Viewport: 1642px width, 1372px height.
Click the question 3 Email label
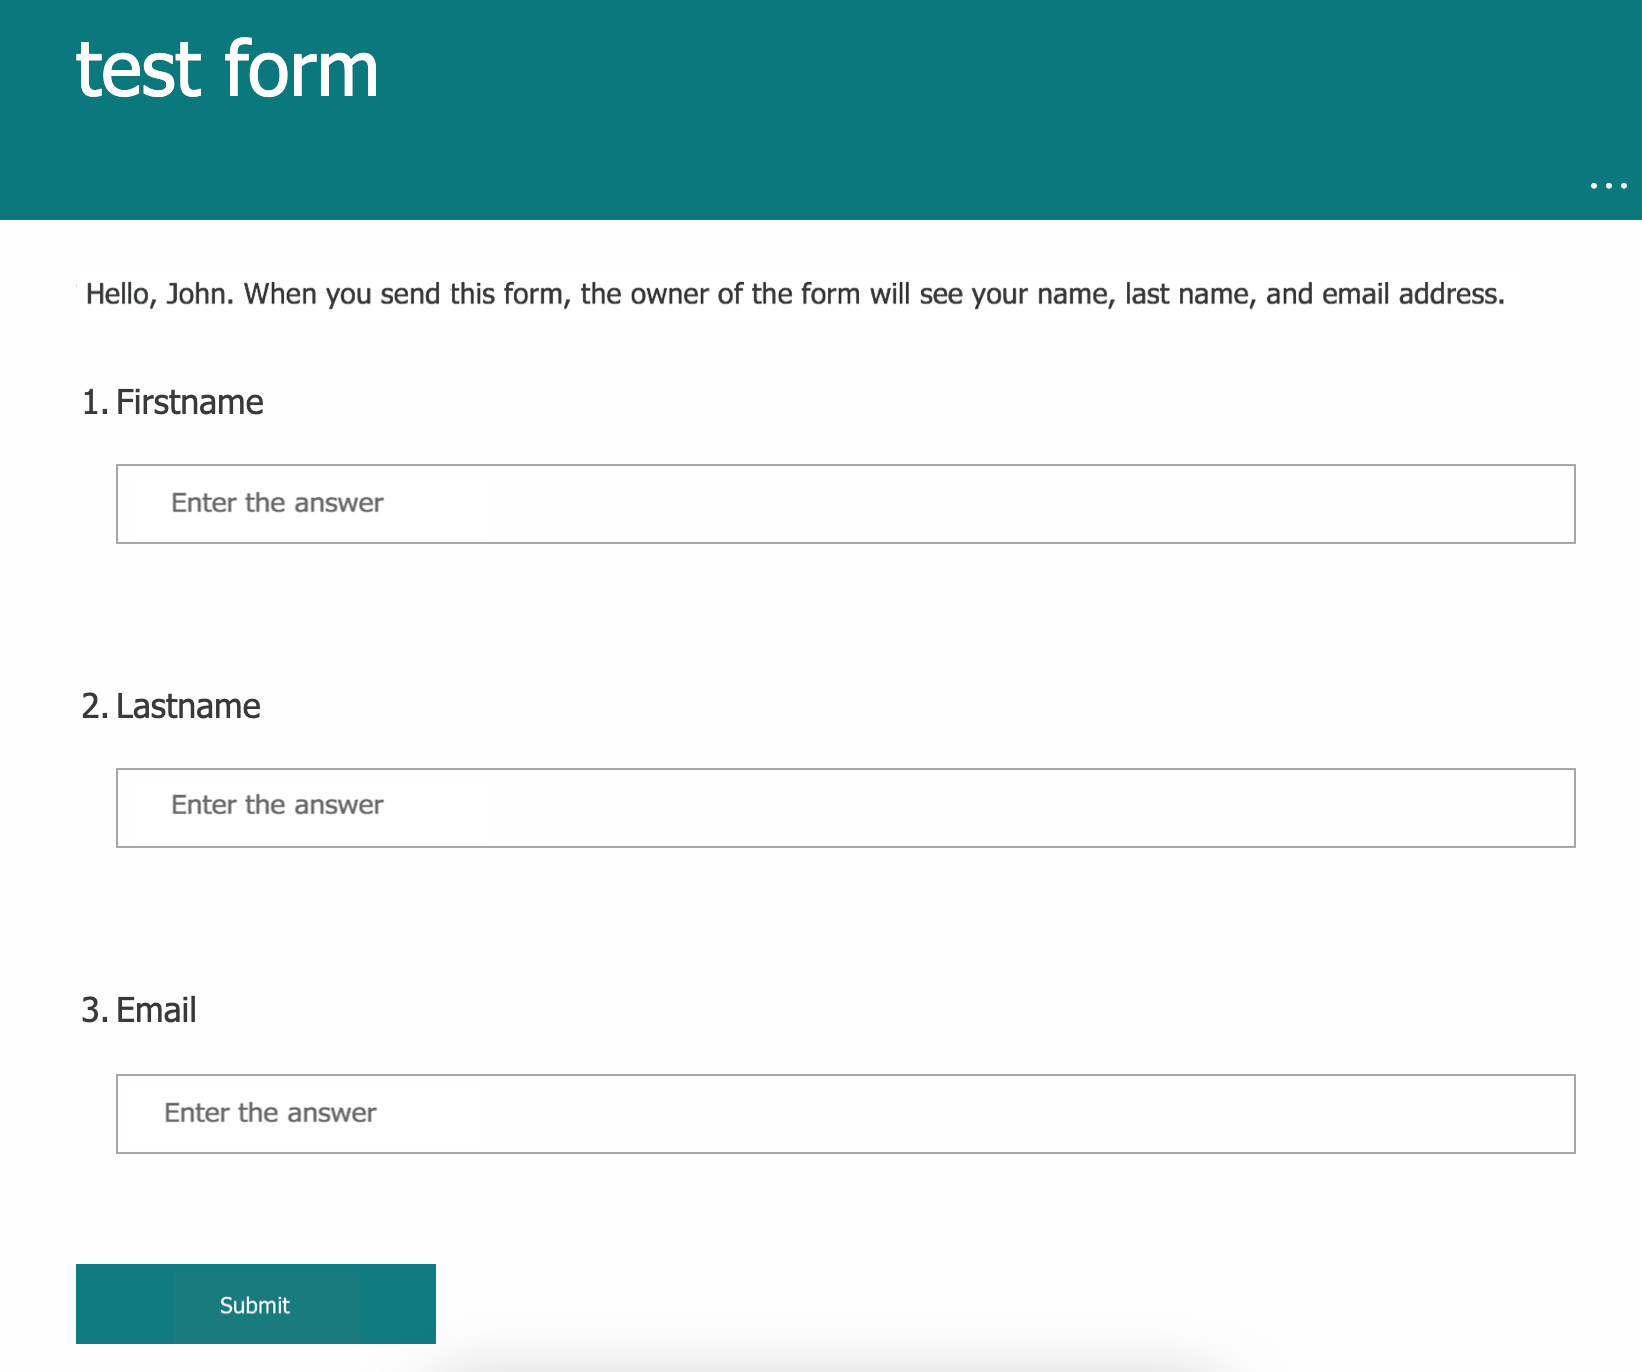[139, 1010]
